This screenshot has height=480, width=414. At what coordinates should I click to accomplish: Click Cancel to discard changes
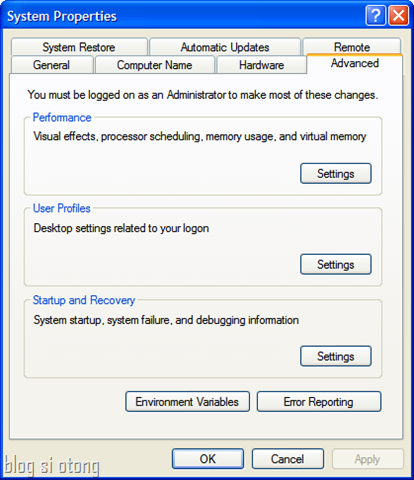288,459
